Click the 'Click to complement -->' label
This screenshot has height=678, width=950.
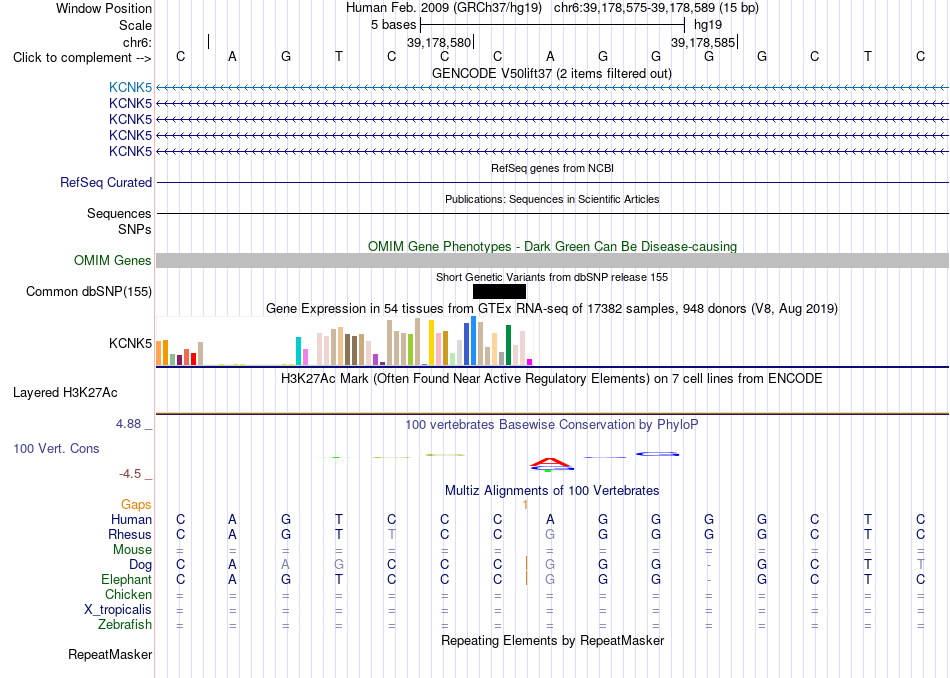(82, 58)
